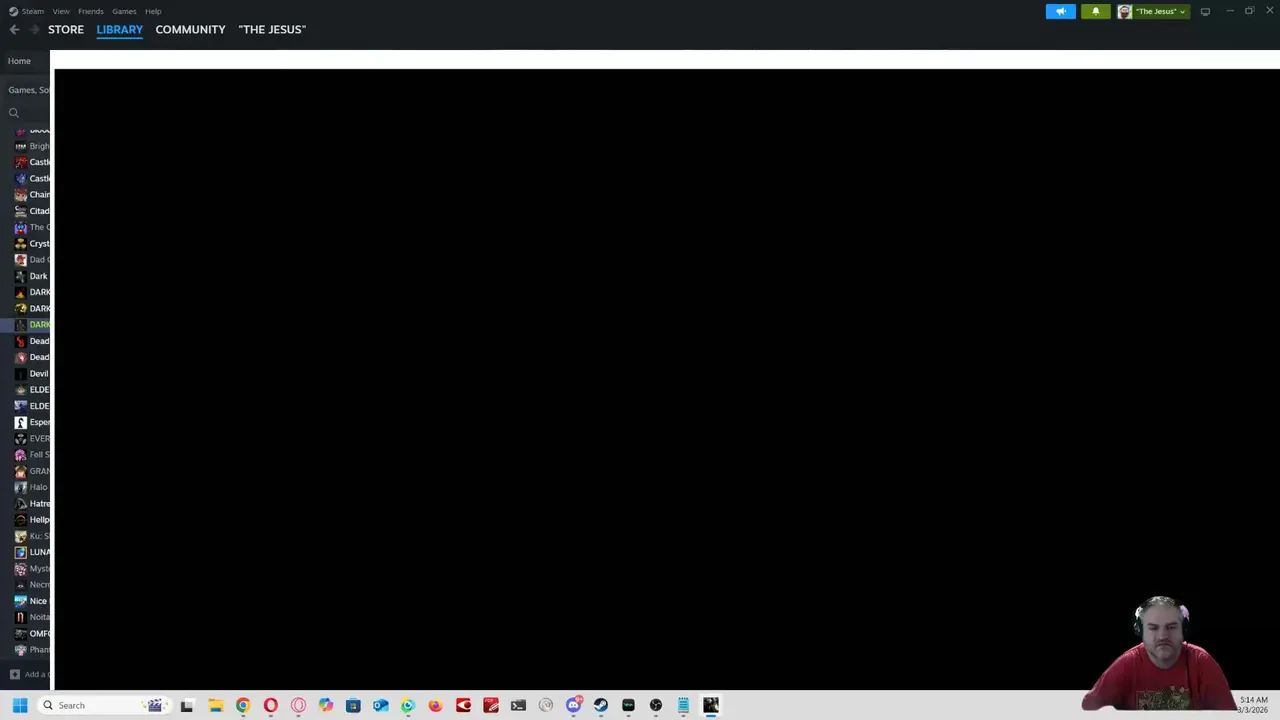The image size is (1280, 720).
Task: Select the Nice game entry
Action: (x=32, y=601)
